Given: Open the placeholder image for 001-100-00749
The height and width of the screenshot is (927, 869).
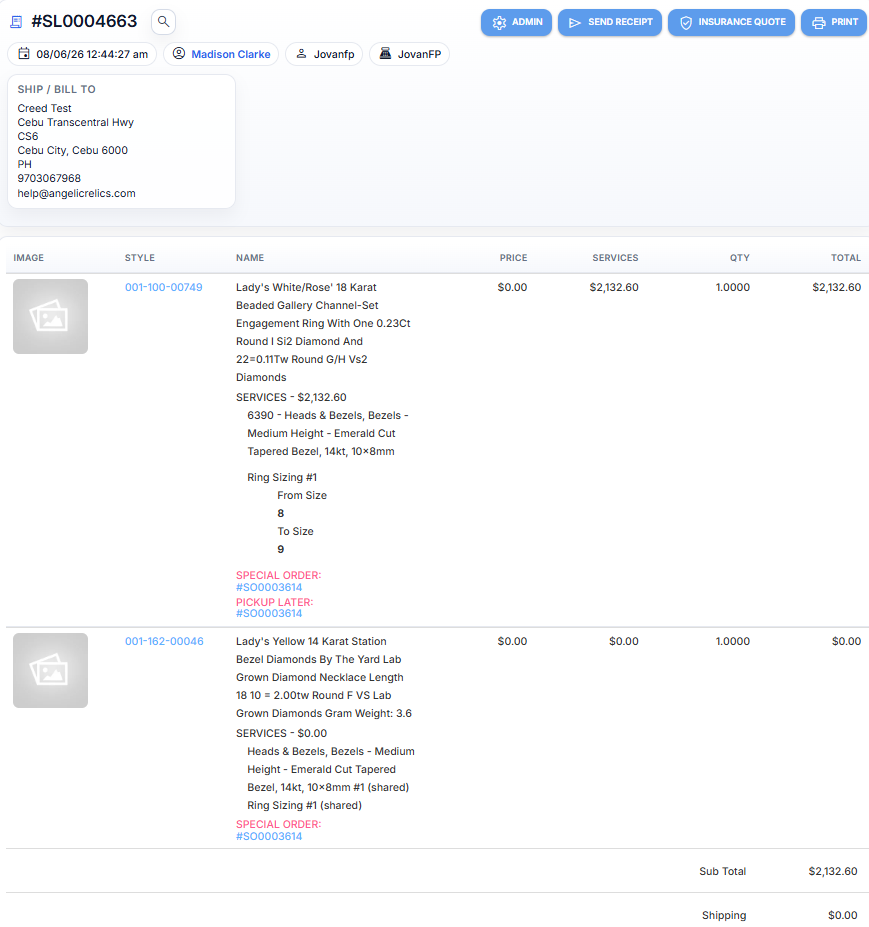Looking at the screenshot, I should pos(50,316).
